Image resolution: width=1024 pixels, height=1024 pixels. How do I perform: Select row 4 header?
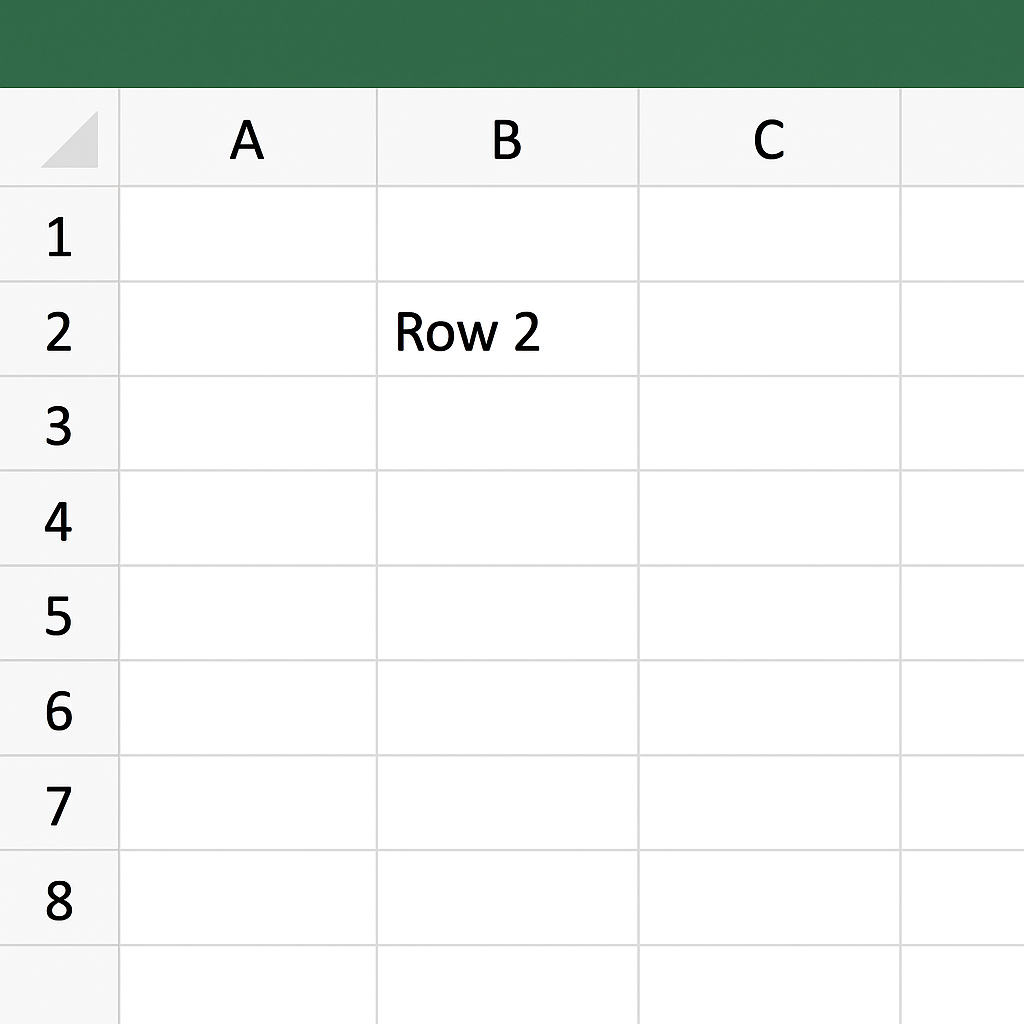pyautogui.click(x=59, y=518)
